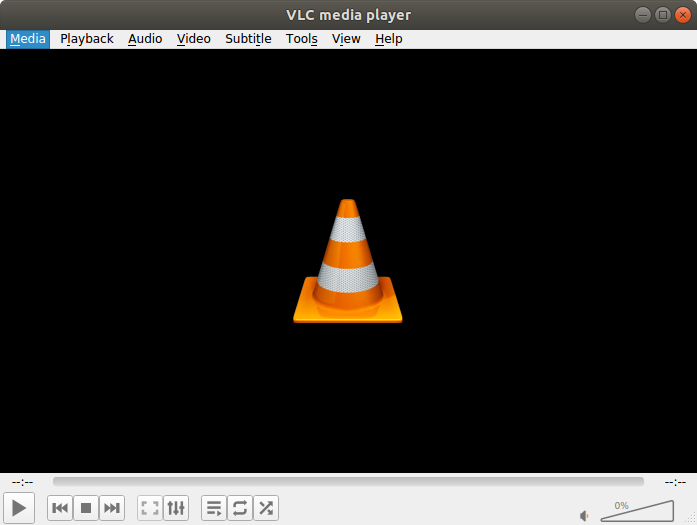
Task: Open the Tools menu
Action: (301, 39)
